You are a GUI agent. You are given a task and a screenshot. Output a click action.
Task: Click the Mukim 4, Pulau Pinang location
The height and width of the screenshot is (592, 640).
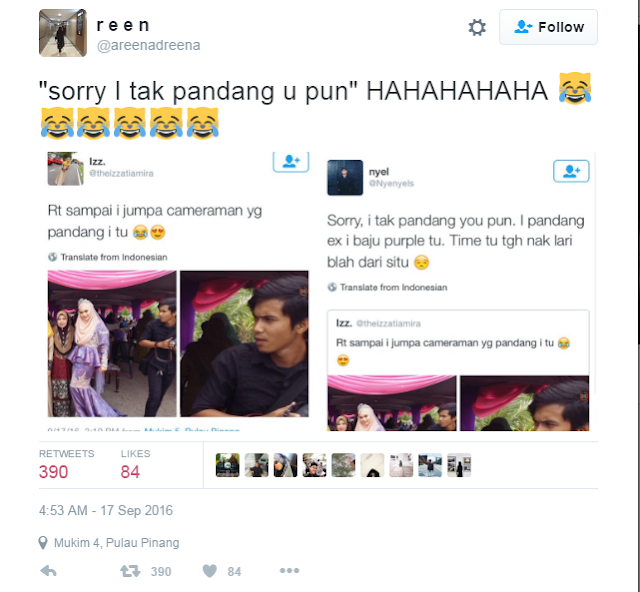117,543
